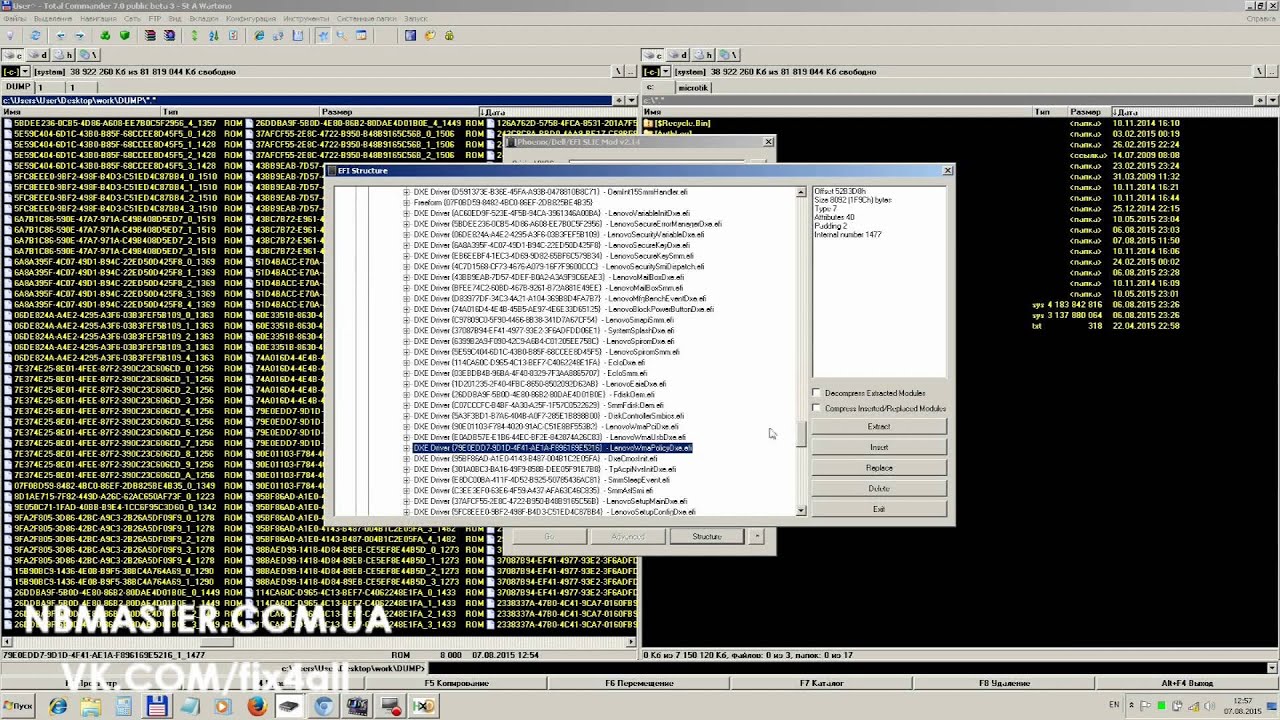Screen dimensions: 1280x720
Task: Click the Start (Пуск) button
Action: (x=19, y=706)
